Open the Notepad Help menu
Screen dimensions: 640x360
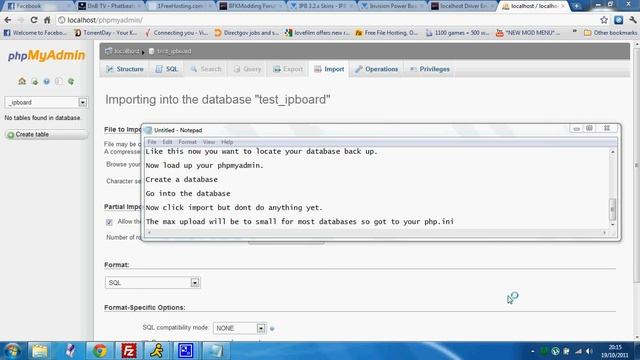[227, 142]
